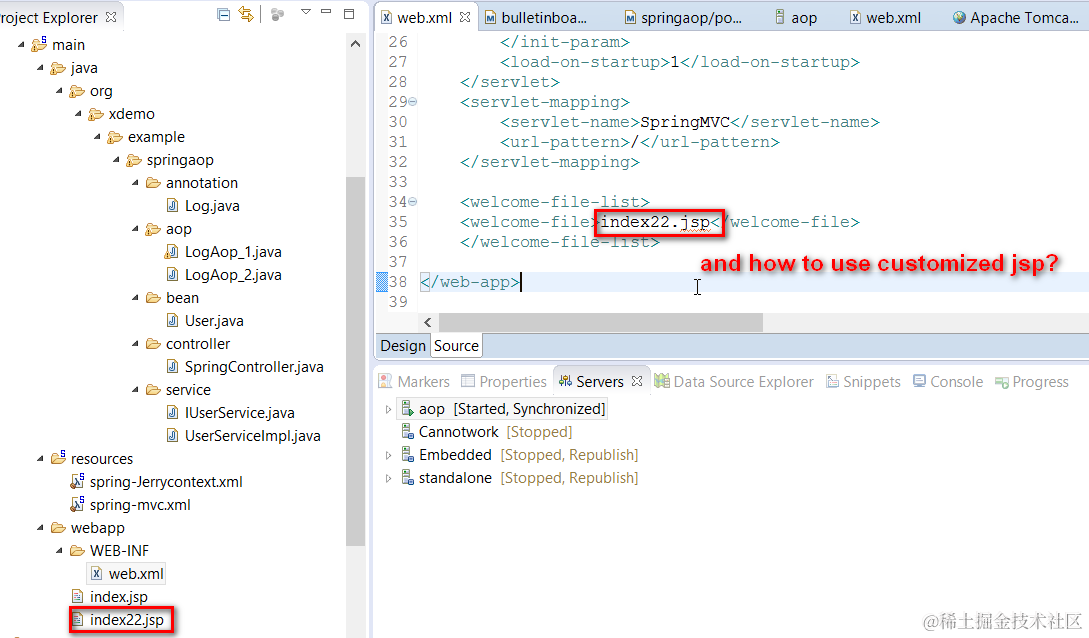
Task: Open Data Source Explorer view tab
Action: click(x=734, y=382)
